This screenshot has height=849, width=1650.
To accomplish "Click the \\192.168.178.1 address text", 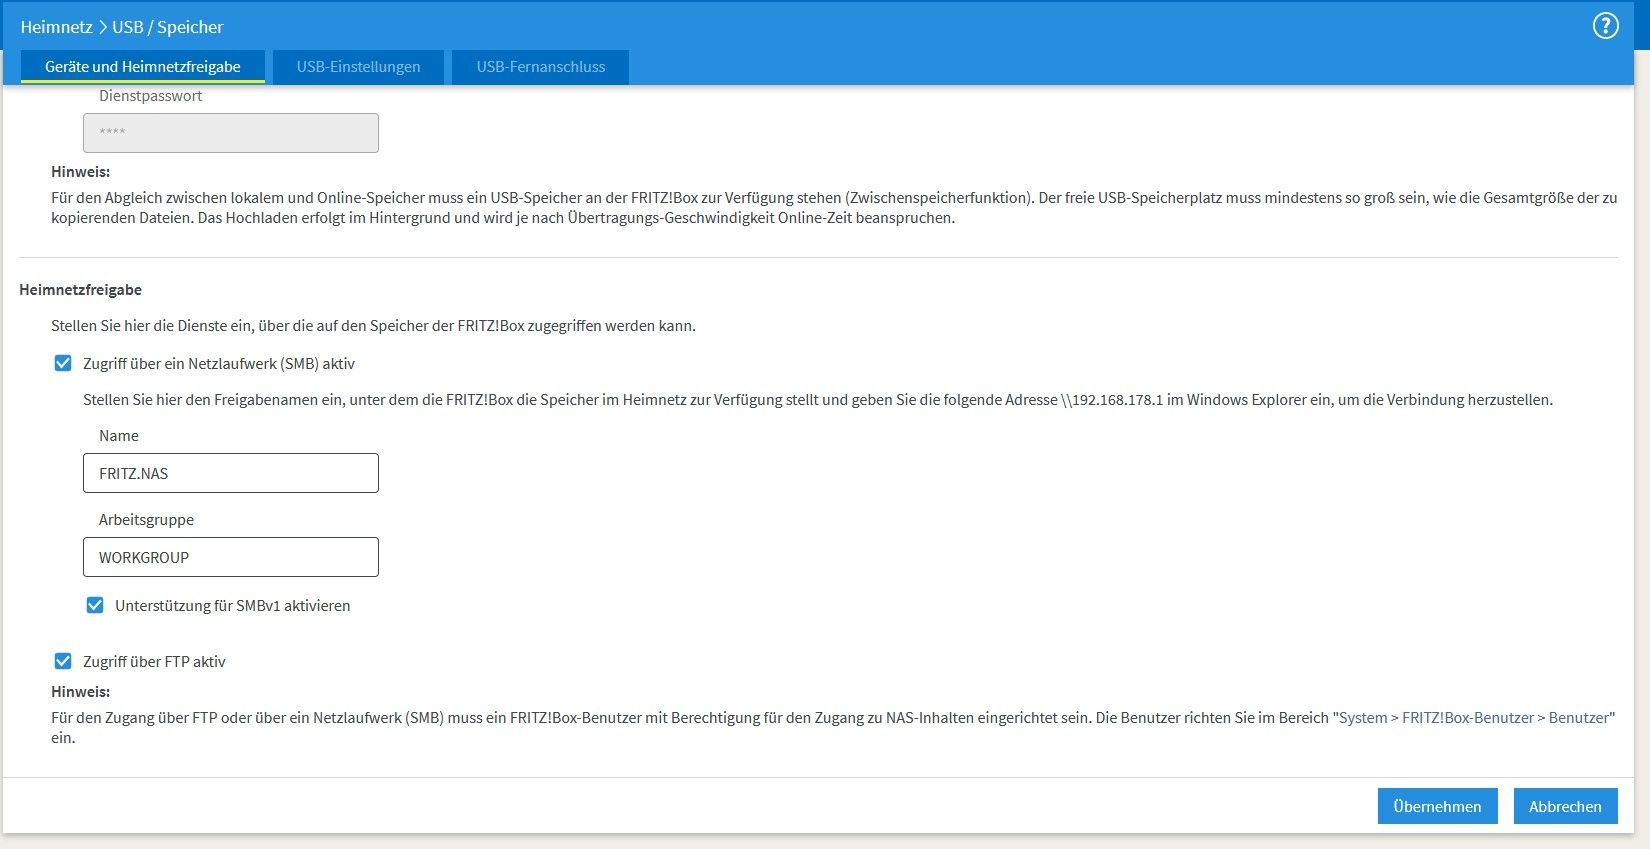I will click(x=1112, y=399).
